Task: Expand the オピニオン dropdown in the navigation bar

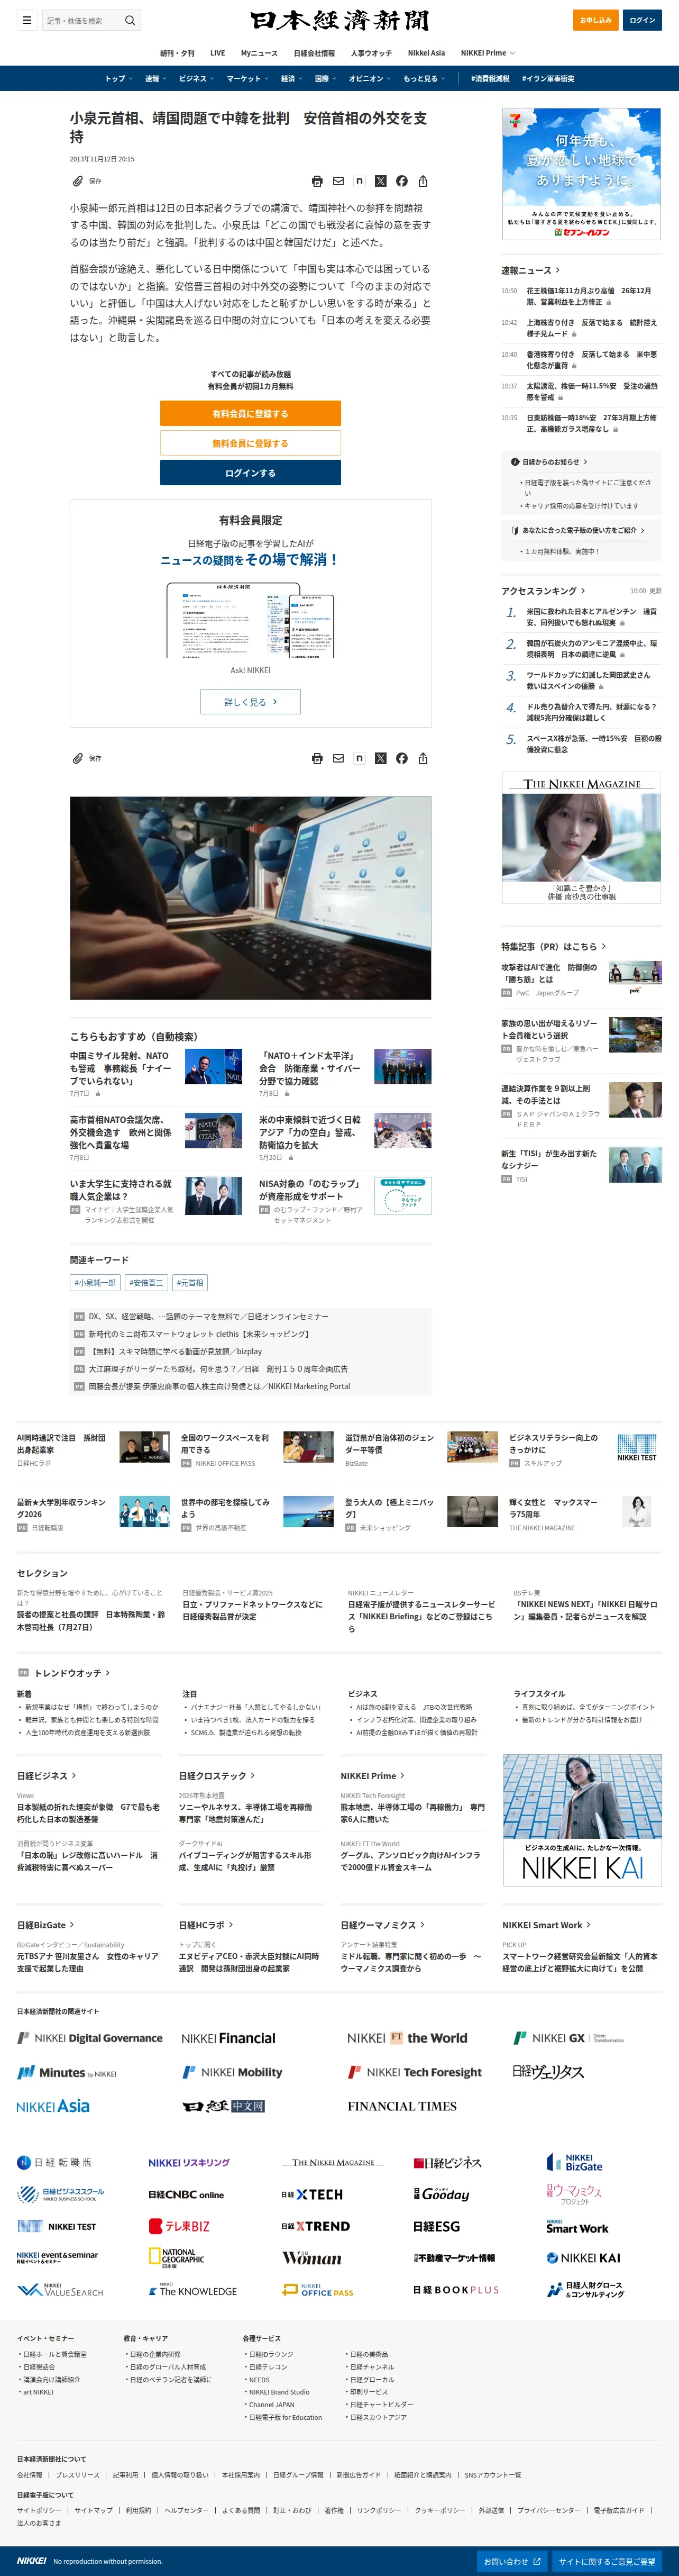Action: 369,78
